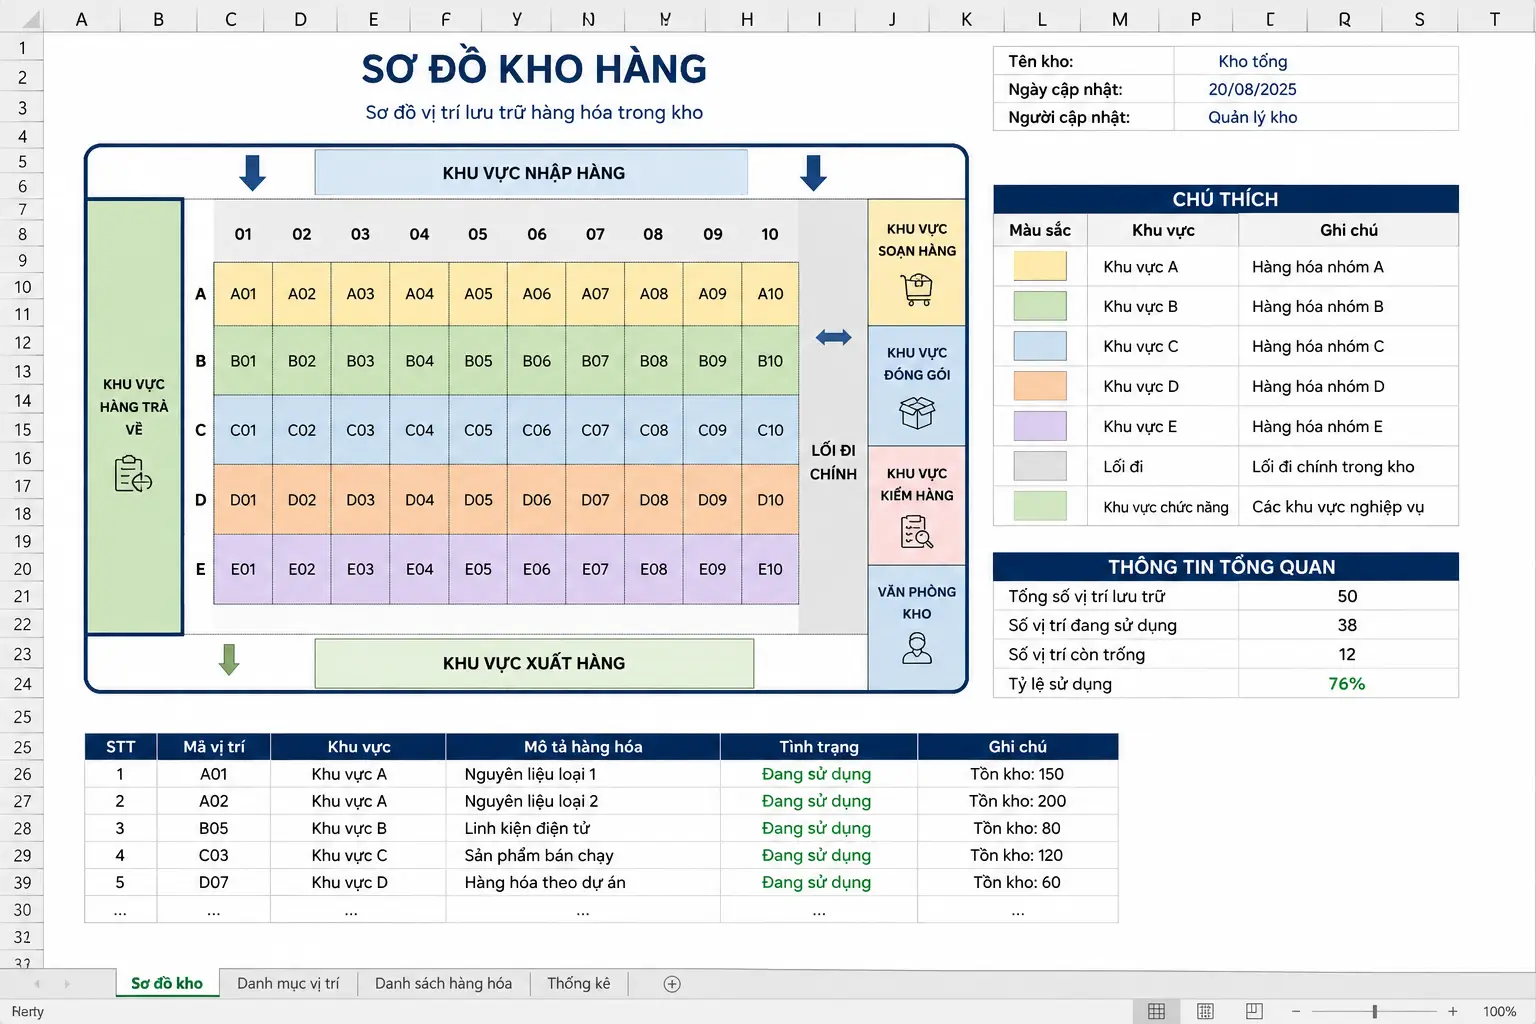Click the Tồn kho: 60 cell
Screen dimensions: 1536x1024
click(1017, 882)
